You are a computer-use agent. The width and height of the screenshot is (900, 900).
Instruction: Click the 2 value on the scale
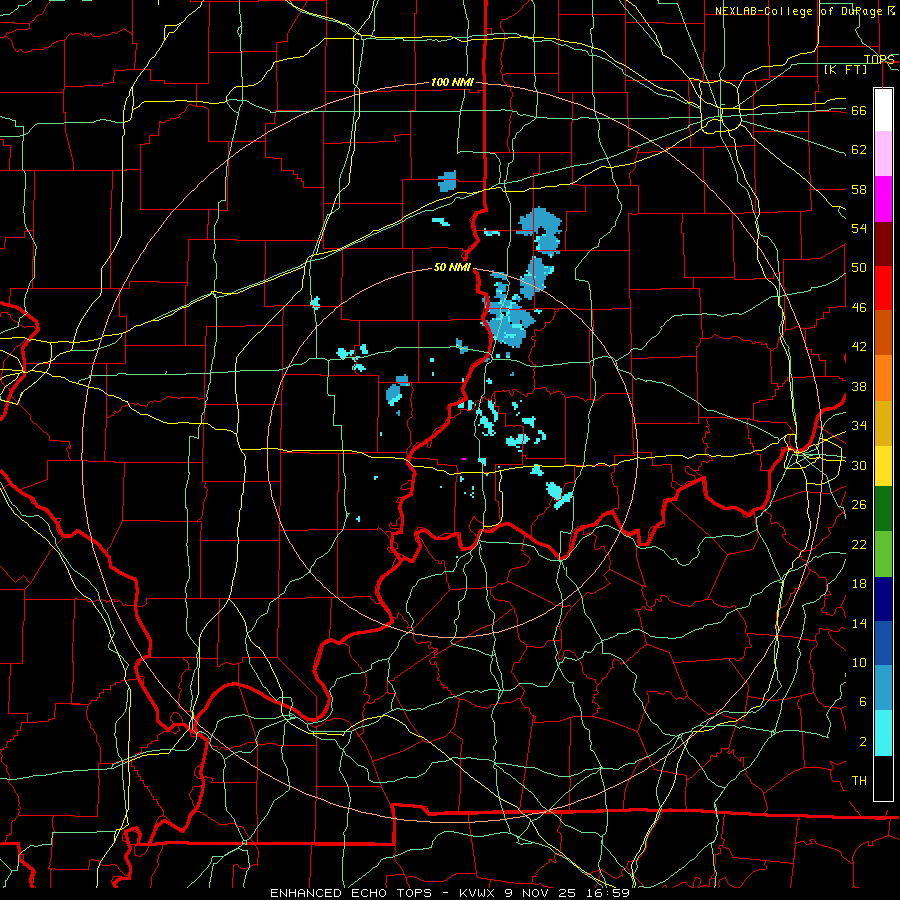coord(863,742)
